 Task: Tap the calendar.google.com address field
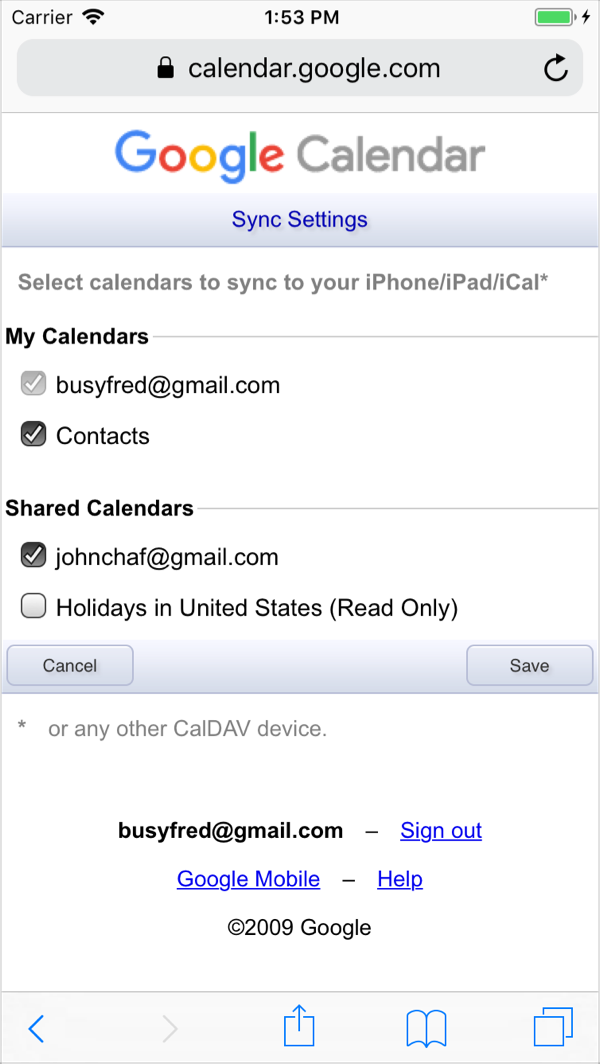[x=314, y=68]
